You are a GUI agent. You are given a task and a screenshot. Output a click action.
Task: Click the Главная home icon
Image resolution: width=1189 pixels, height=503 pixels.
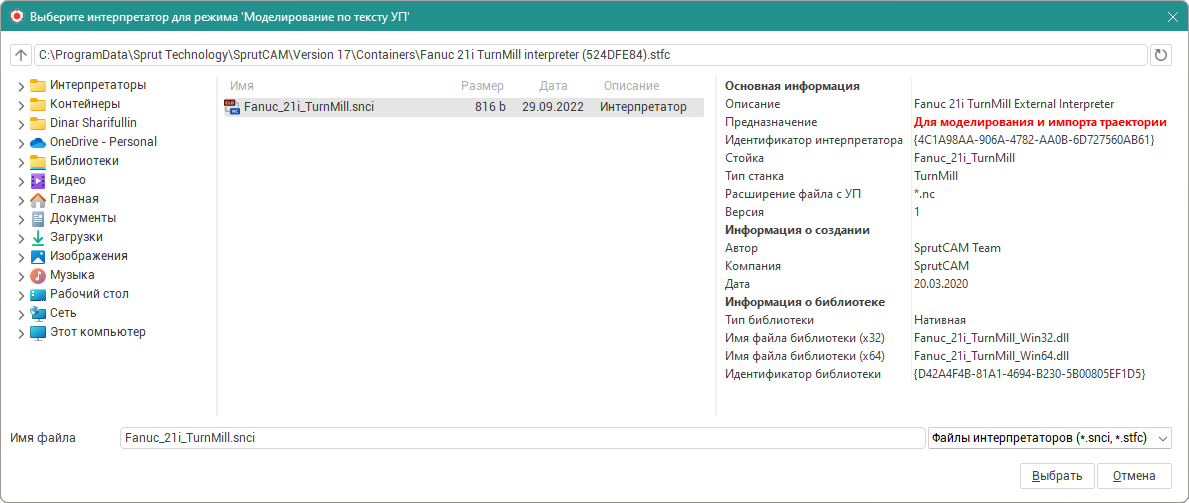38,199
